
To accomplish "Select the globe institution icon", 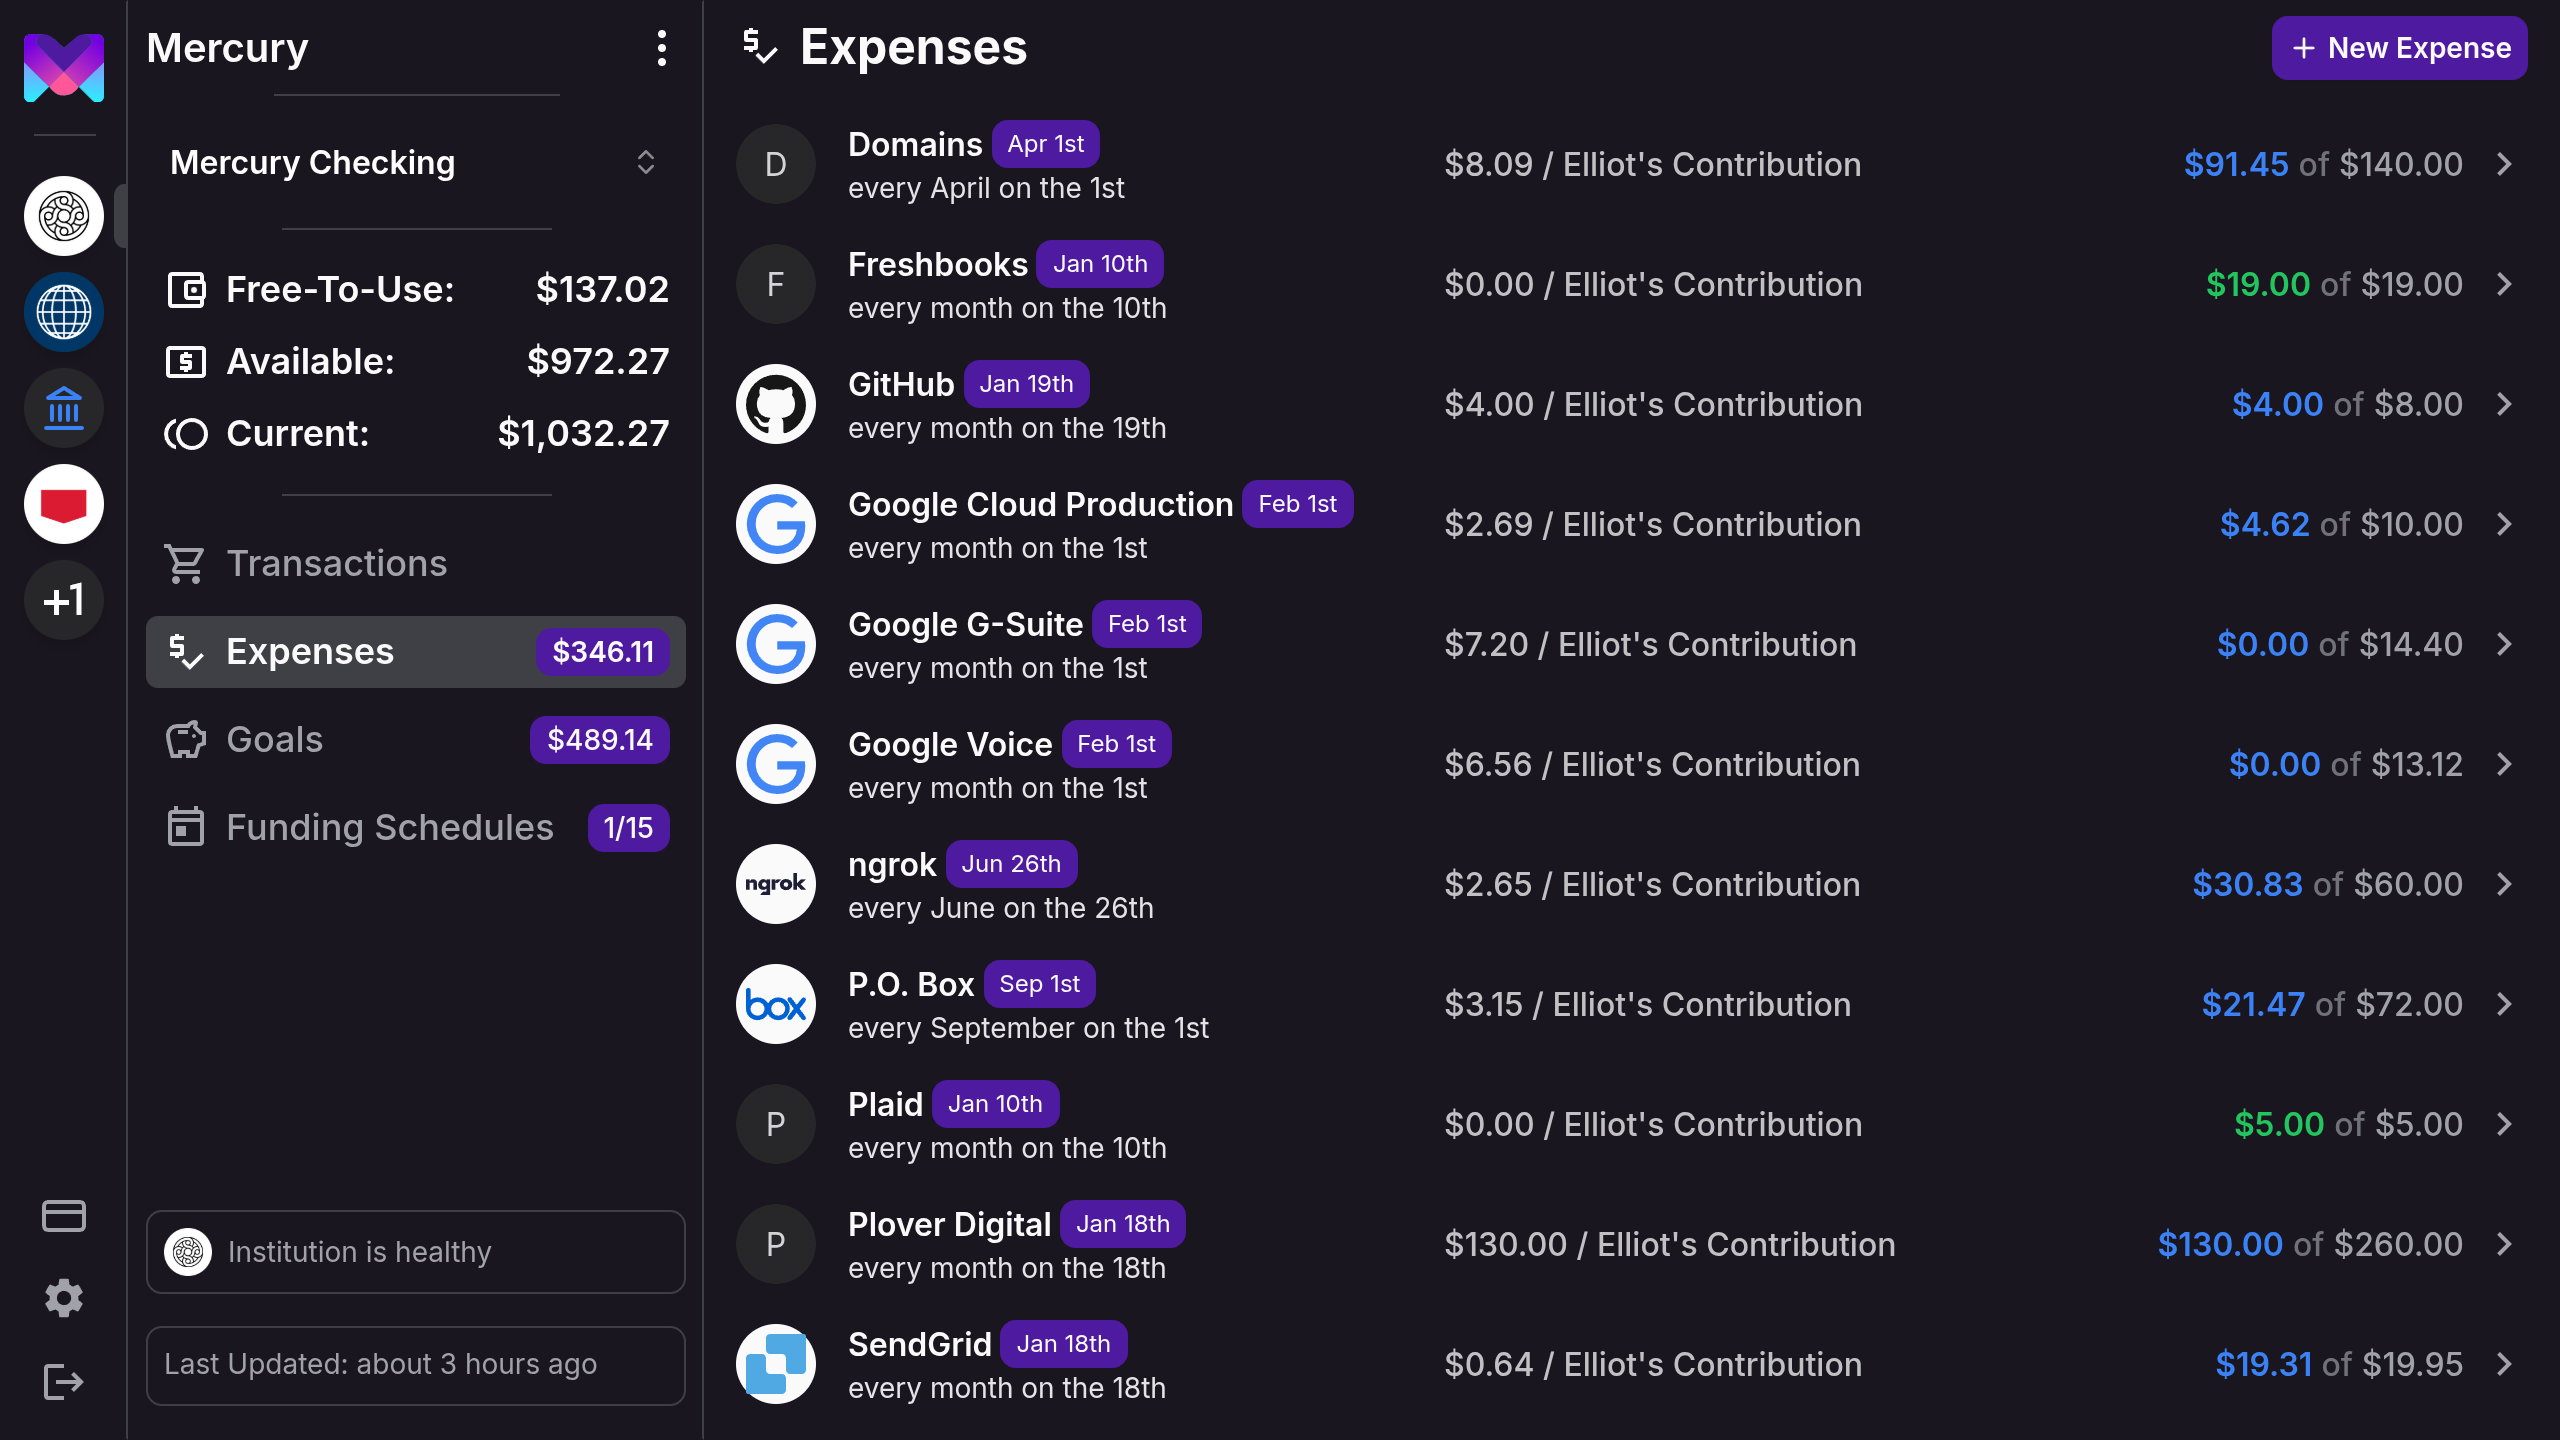I will (x=64, y=312).
